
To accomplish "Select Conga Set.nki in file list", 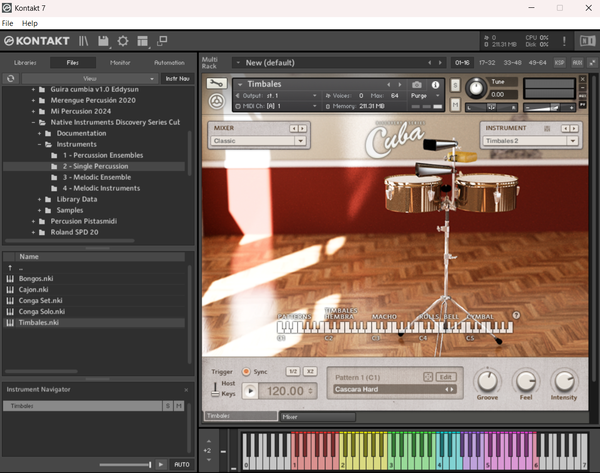I will [41, 300].
